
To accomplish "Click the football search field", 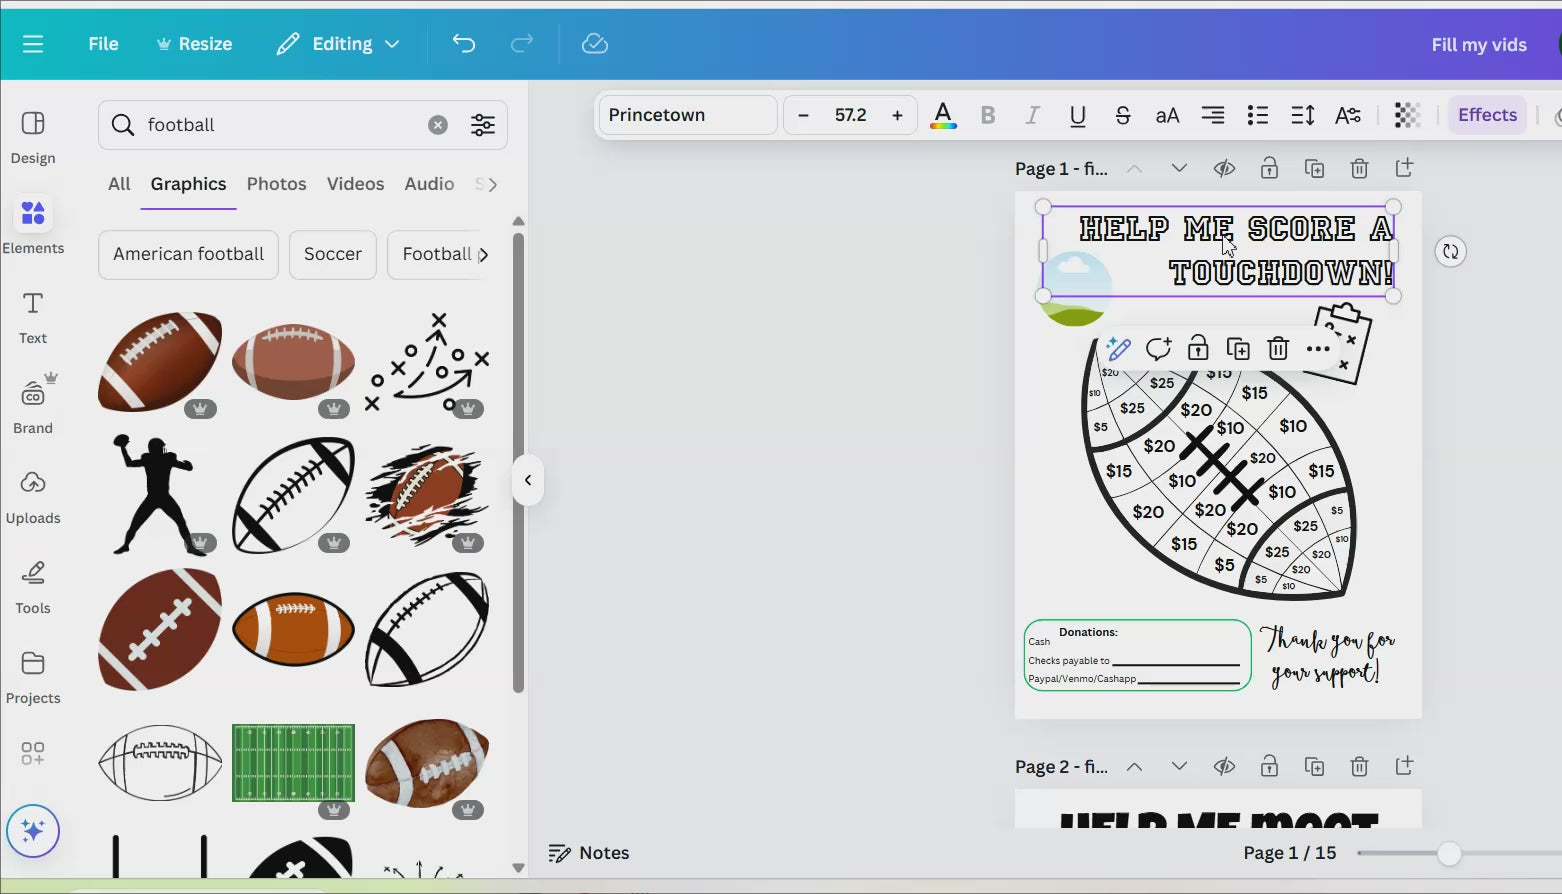I will point(282,125).
